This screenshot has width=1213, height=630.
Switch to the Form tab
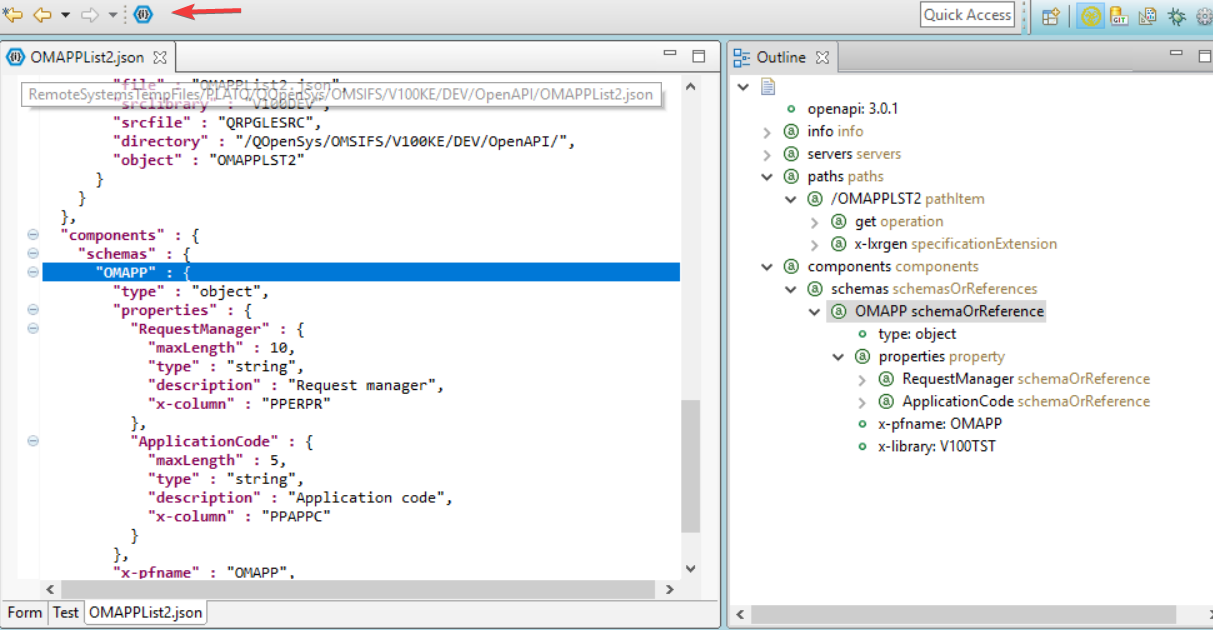coord(24,612)
